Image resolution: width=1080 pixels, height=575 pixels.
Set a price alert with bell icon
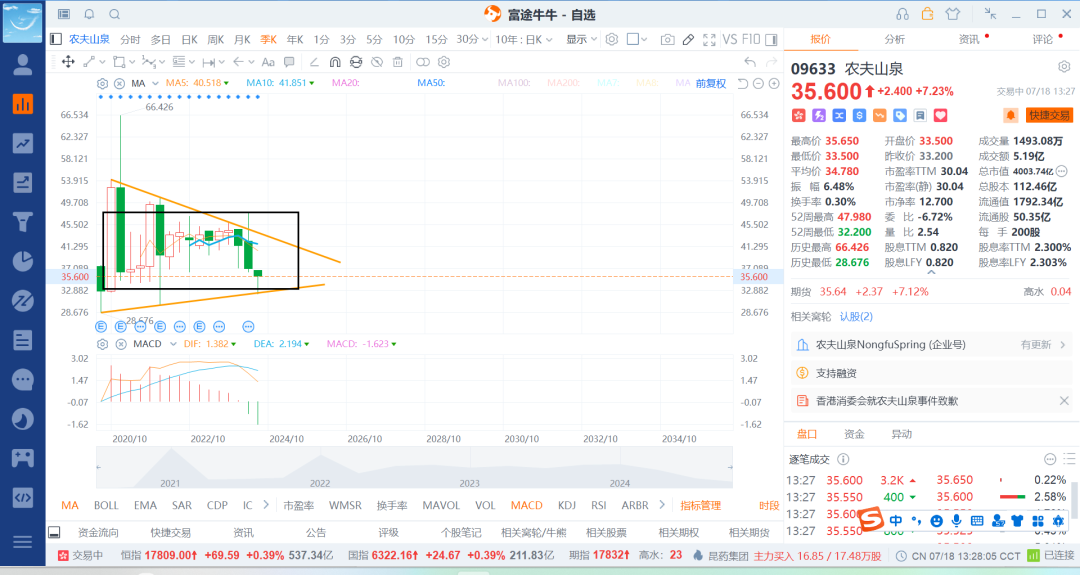(1010, 115)
